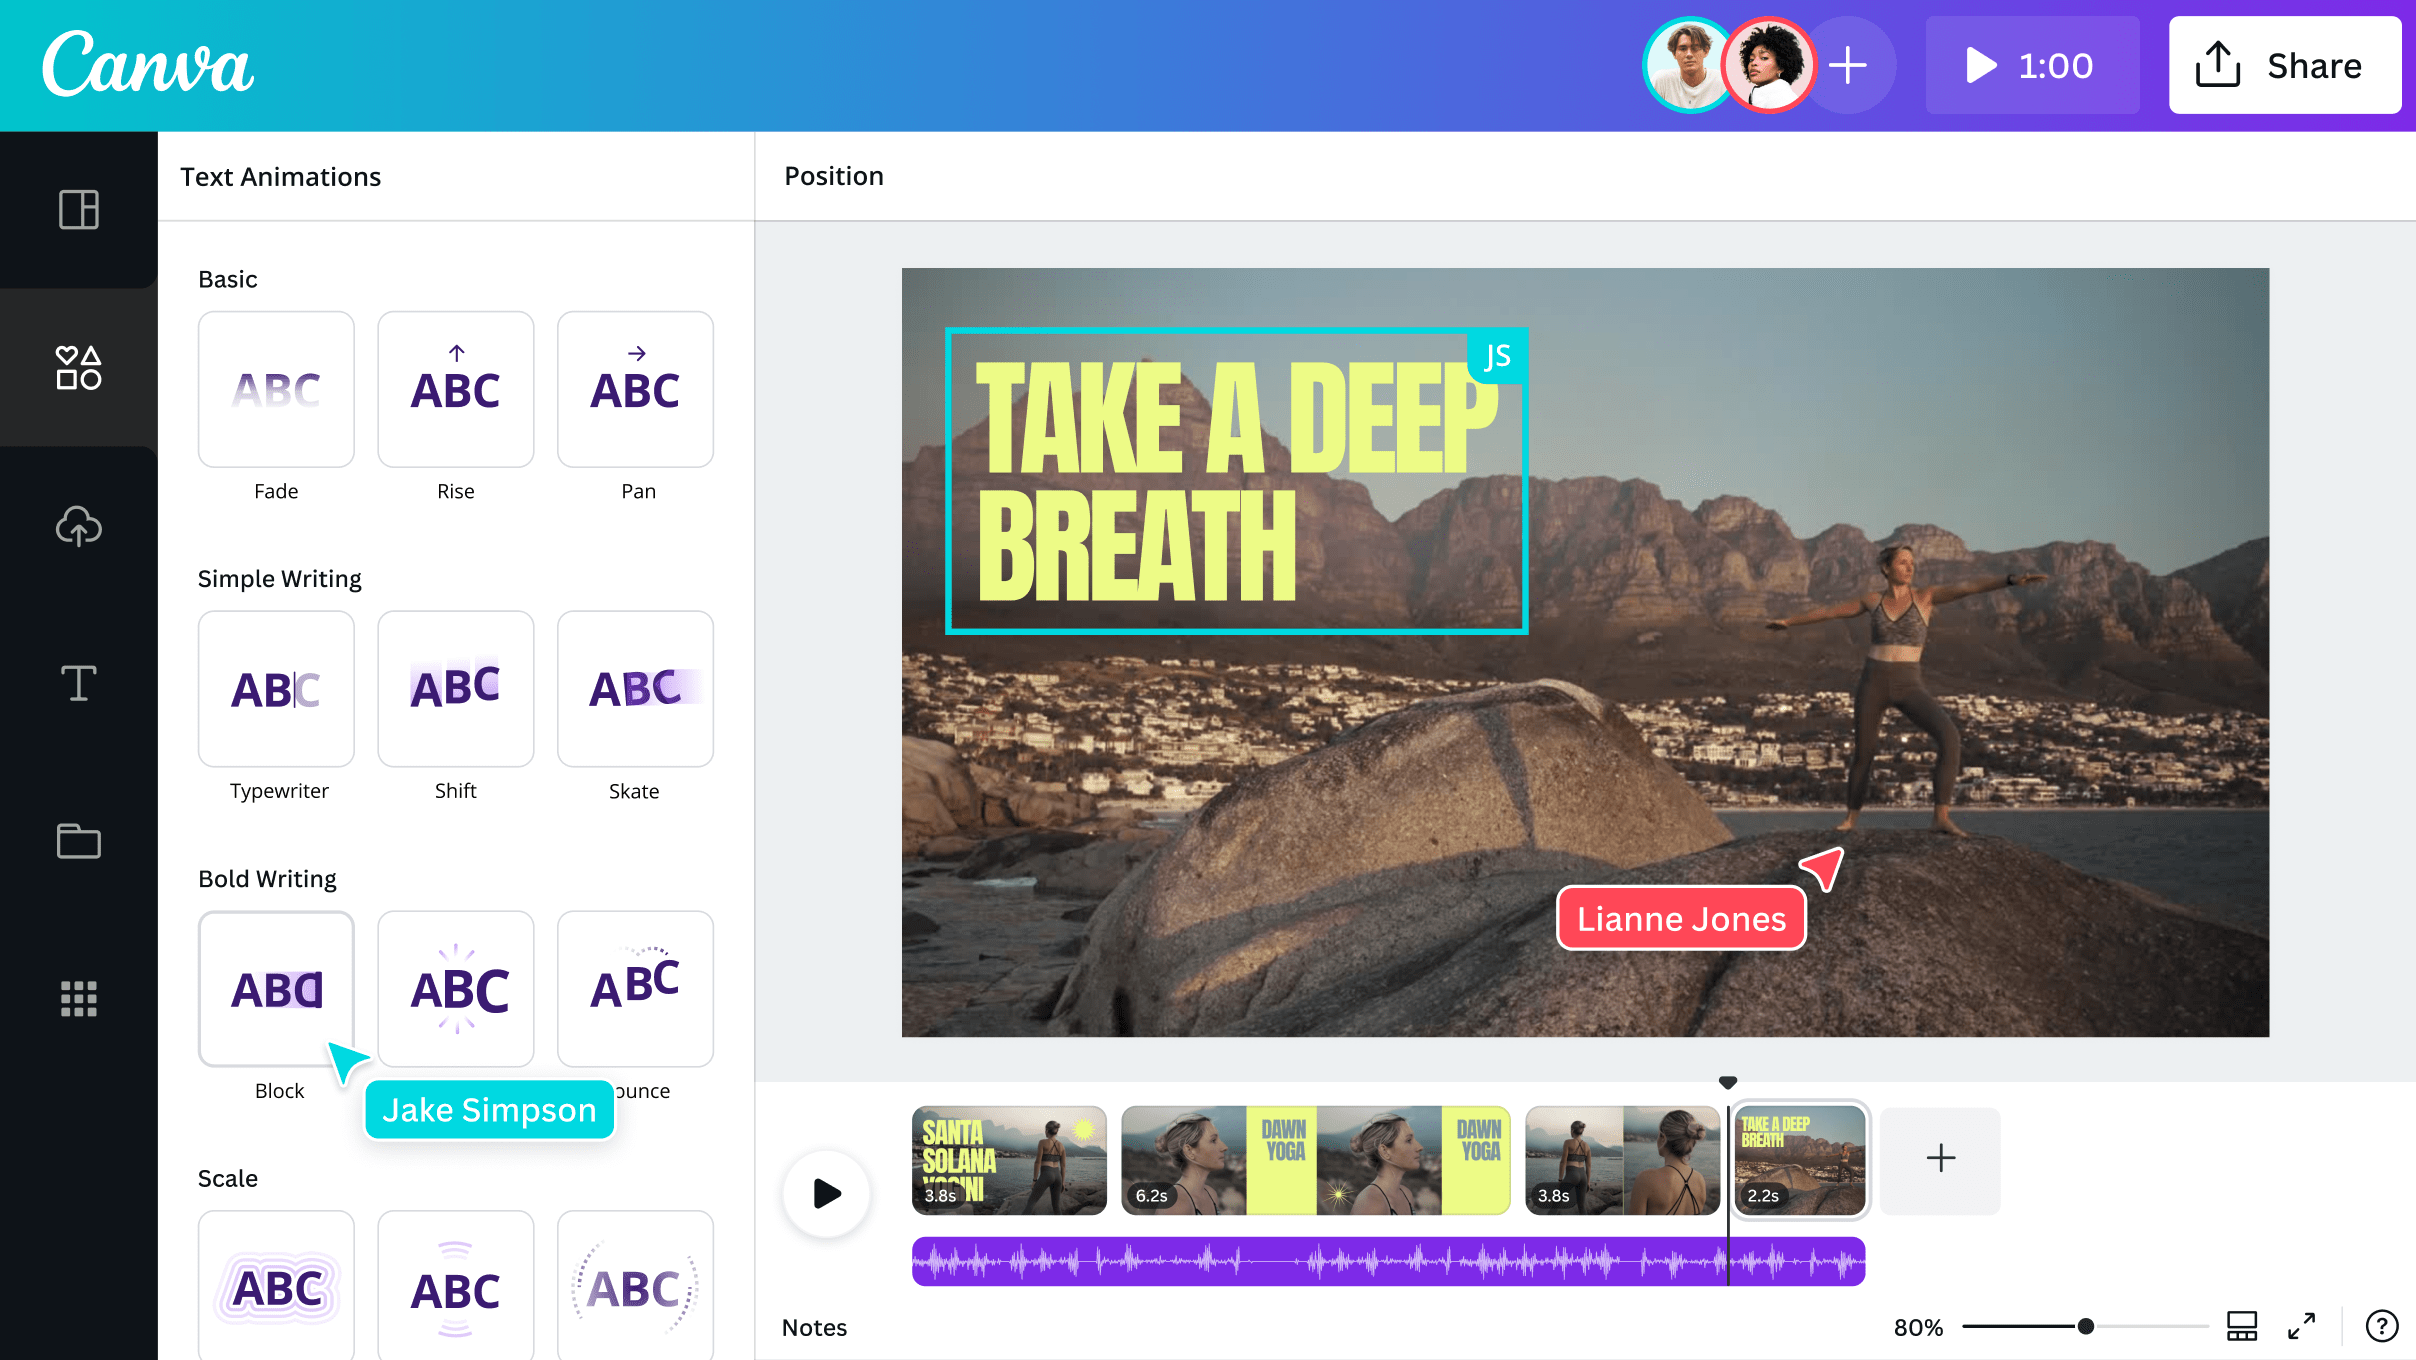Open the Projects folder icon
Screen dimensions: 2416x1360
point(78,839)
